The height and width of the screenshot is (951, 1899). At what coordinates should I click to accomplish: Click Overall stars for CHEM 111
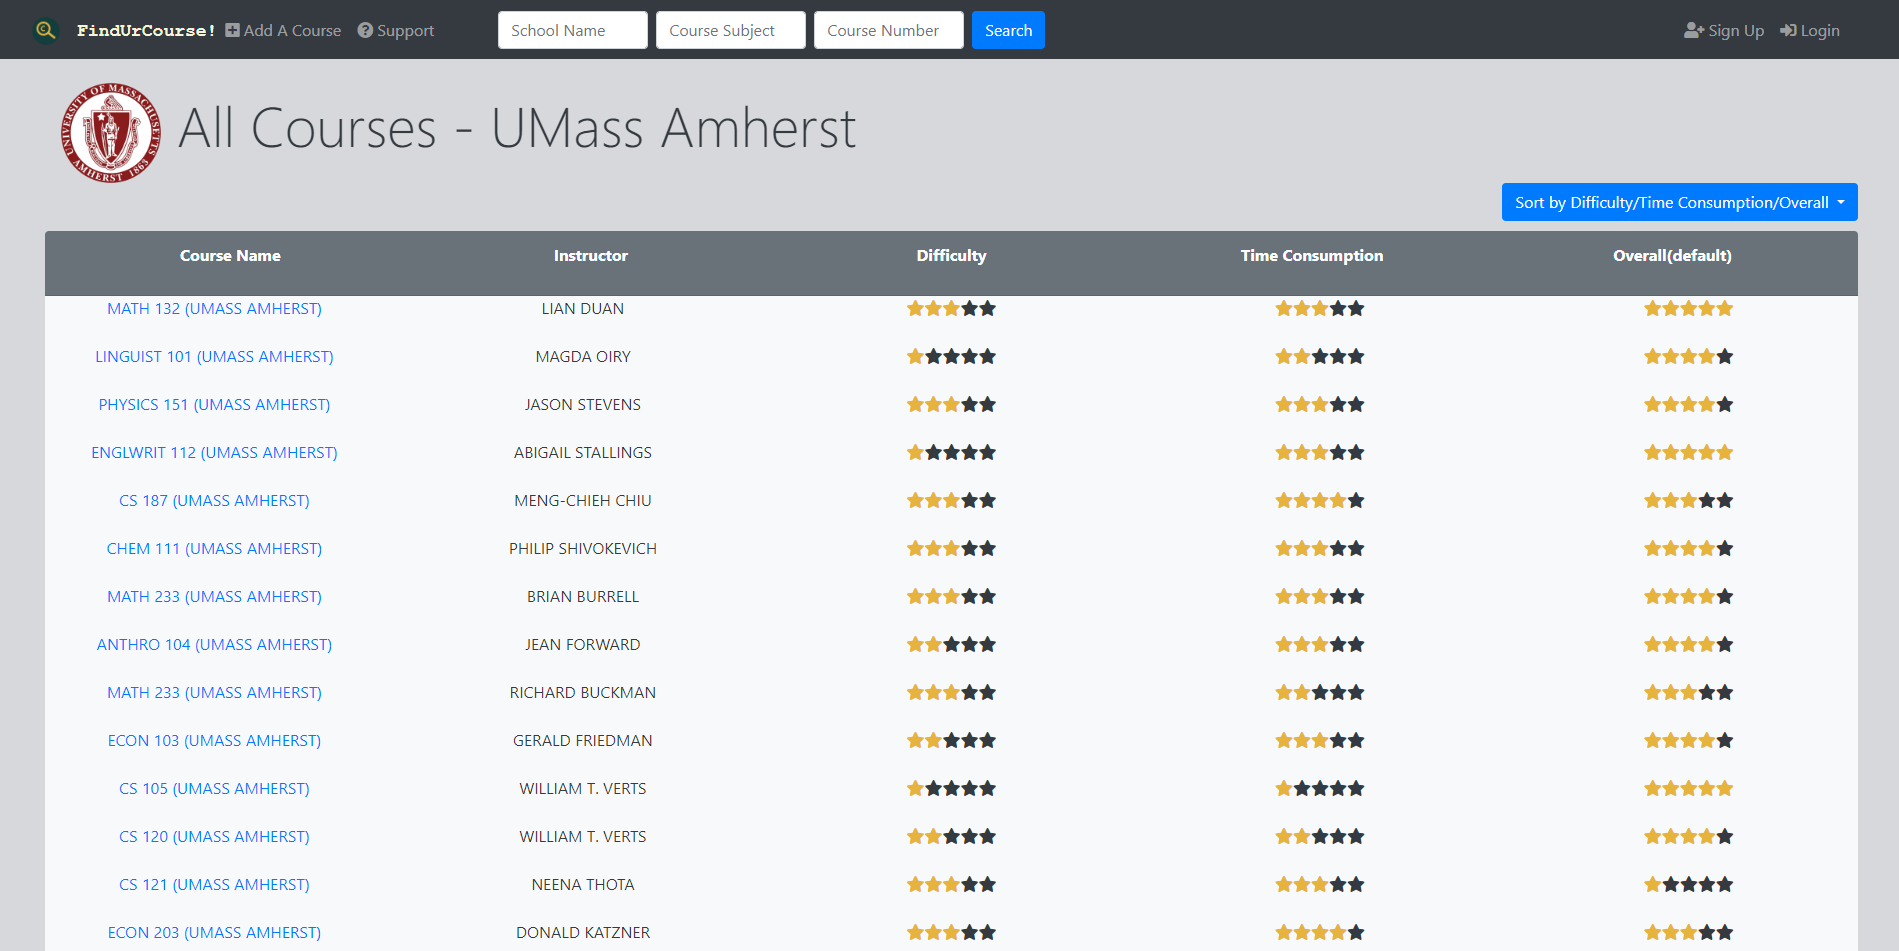1688,549
